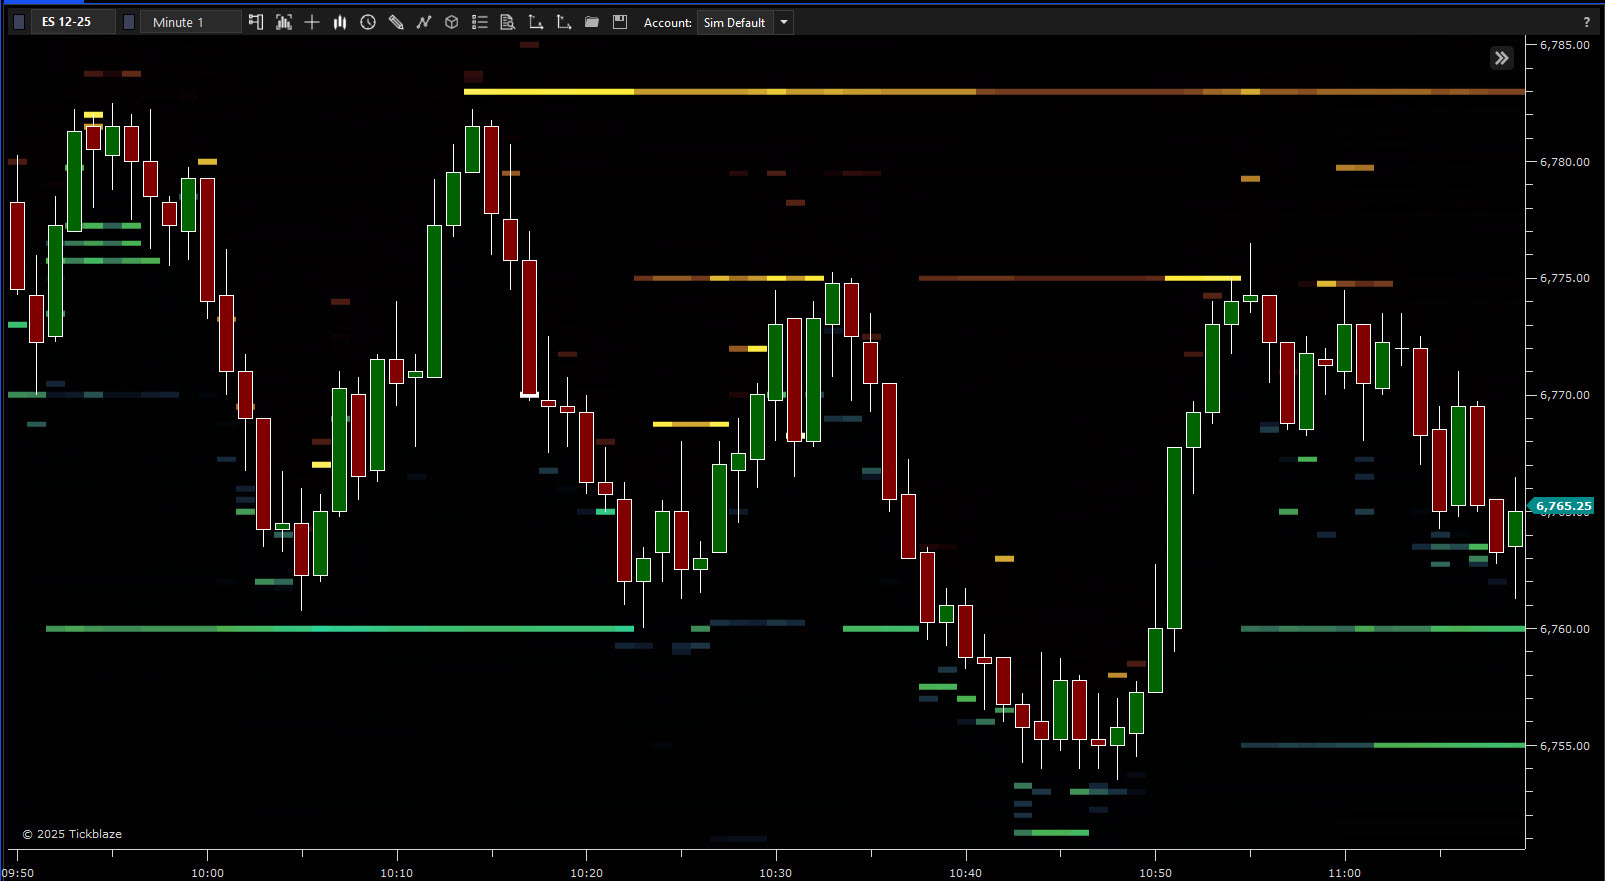Toggle the chart trader panel icon
This screenshot has height=881, width=1605.
256,22
